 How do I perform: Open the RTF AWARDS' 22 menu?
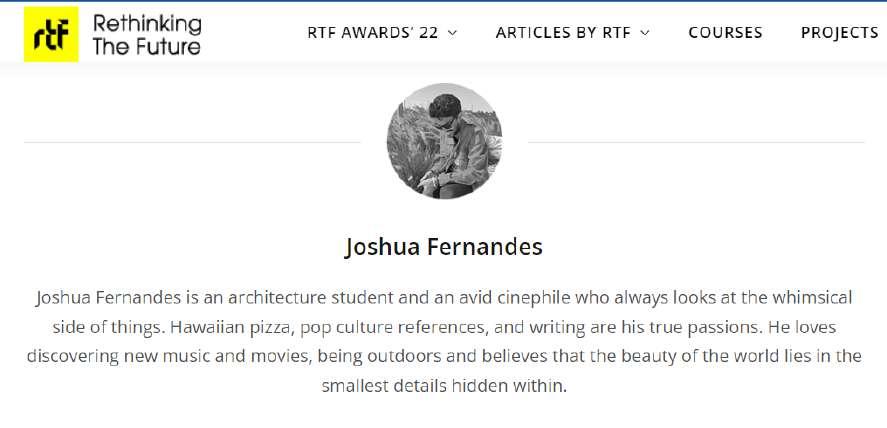[372, 32]
